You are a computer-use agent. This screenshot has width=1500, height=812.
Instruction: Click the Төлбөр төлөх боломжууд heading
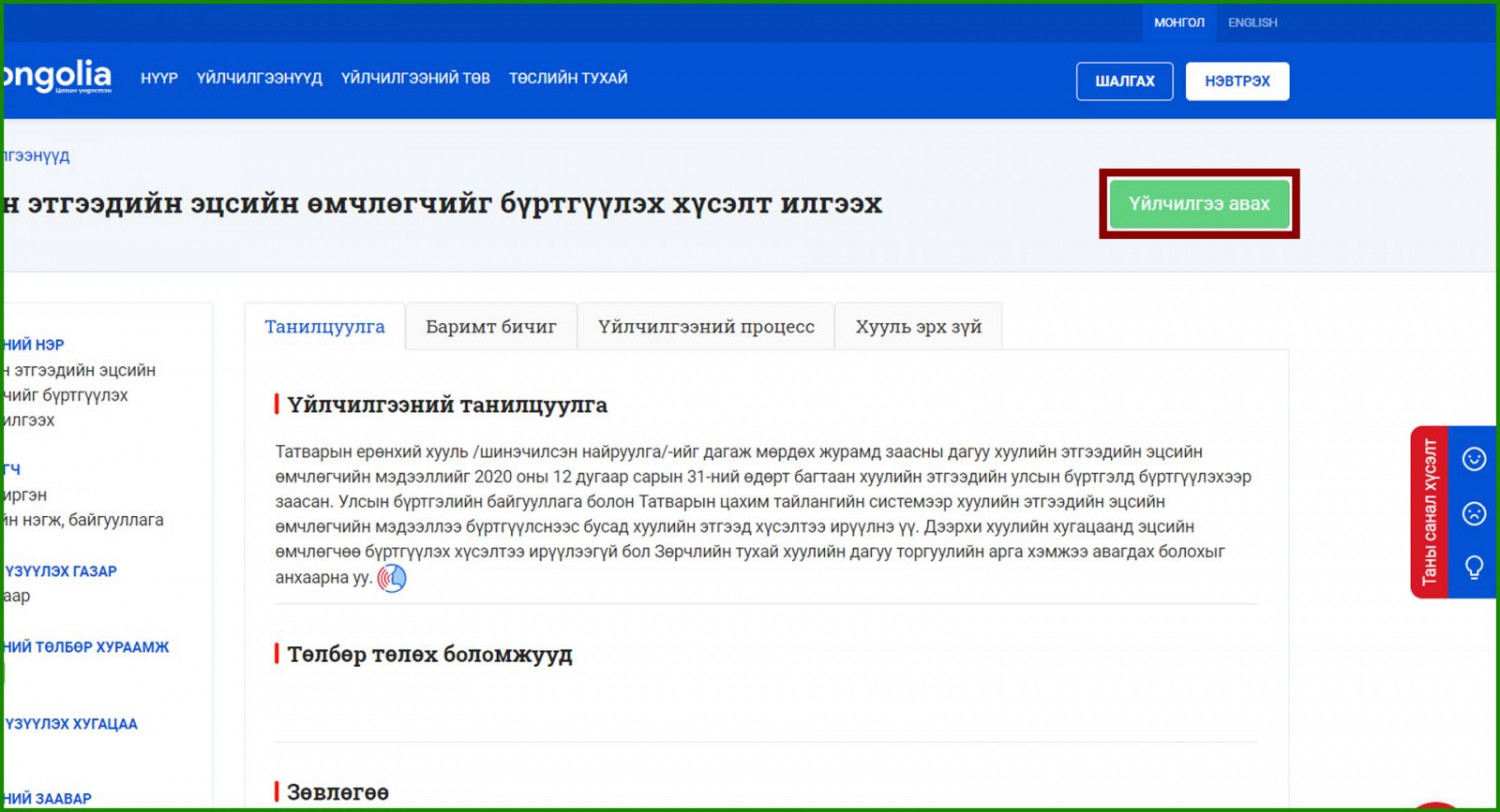(x=430, y=655)
